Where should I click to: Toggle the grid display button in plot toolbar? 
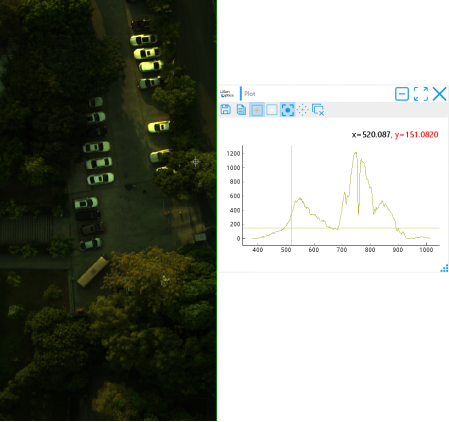pyautogui.click(x=272, y=110)
